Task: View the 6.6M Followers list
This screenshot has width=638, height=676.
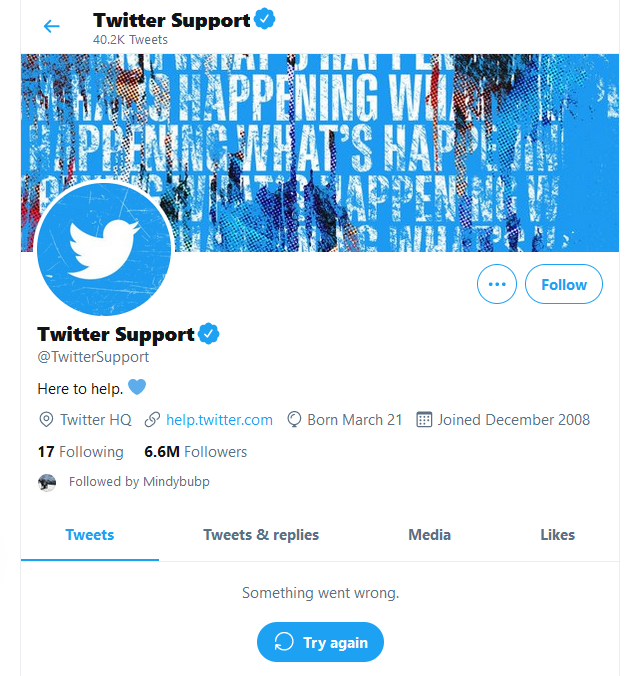Action: click(196, 451)
